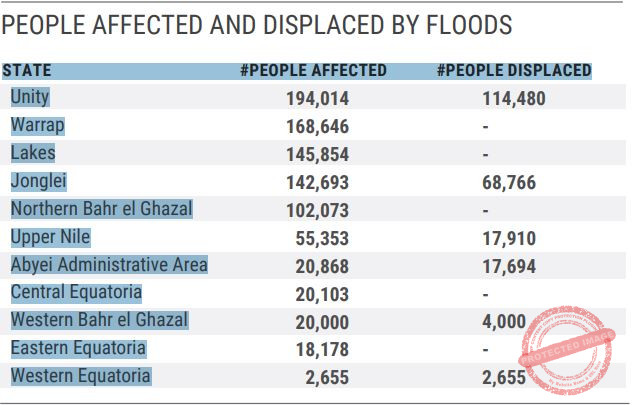Click the title People Affected and Displaced by Floods
This screenshot has height=405, width=632.
257,25
